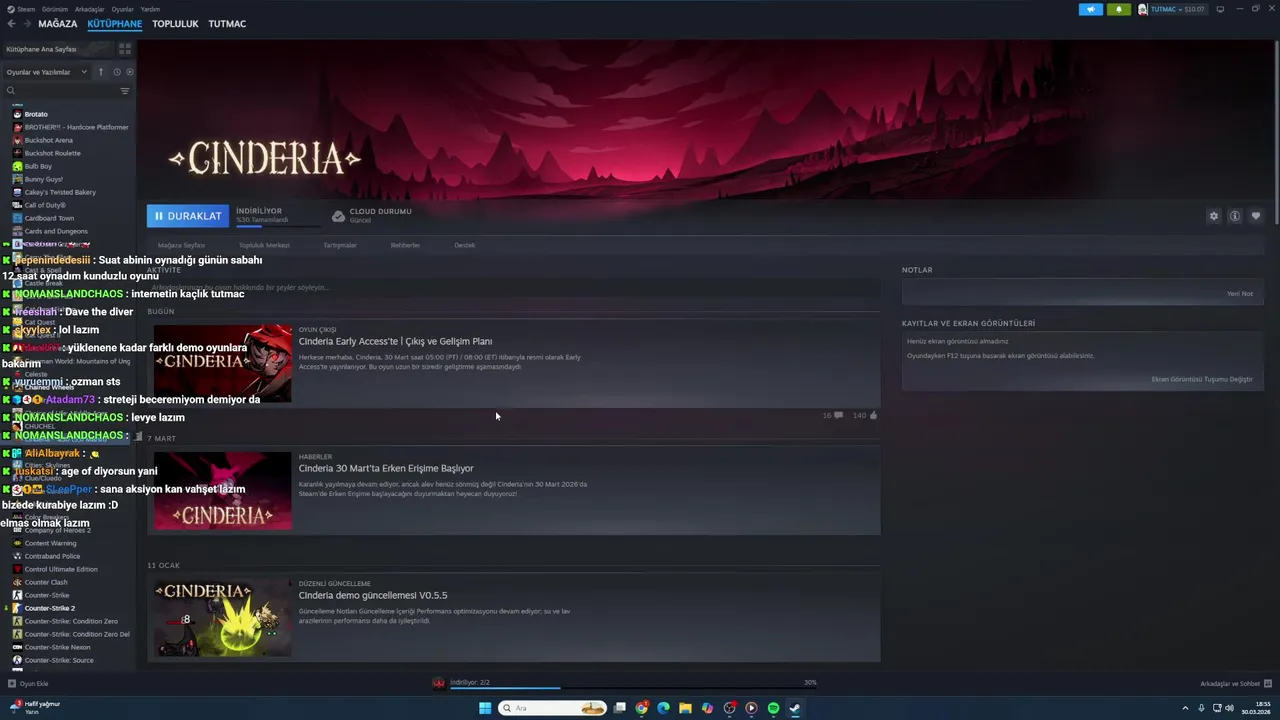Image resolution: width=1280 pixels, height=720 pixels.
Task: Add Cinderia to favorites heart icon
Action: [1256, 216]
